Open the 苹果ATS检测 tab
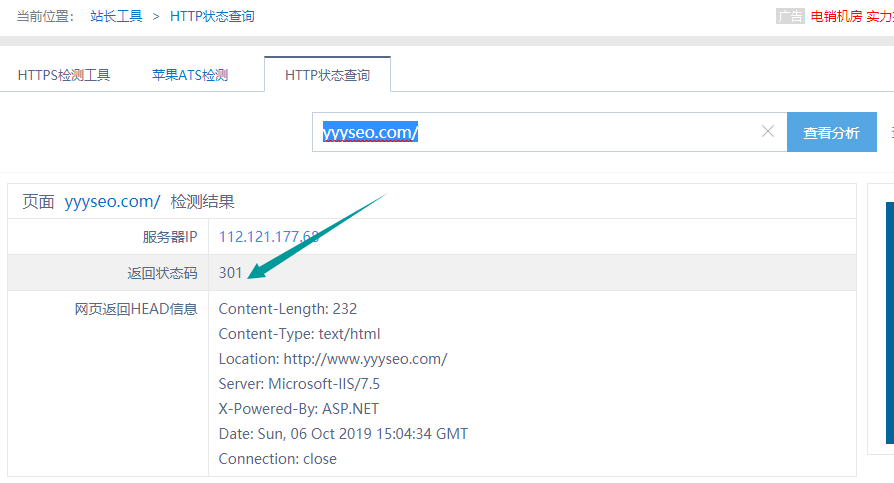Viewport: 894px width, 483px height. point(190,75)
